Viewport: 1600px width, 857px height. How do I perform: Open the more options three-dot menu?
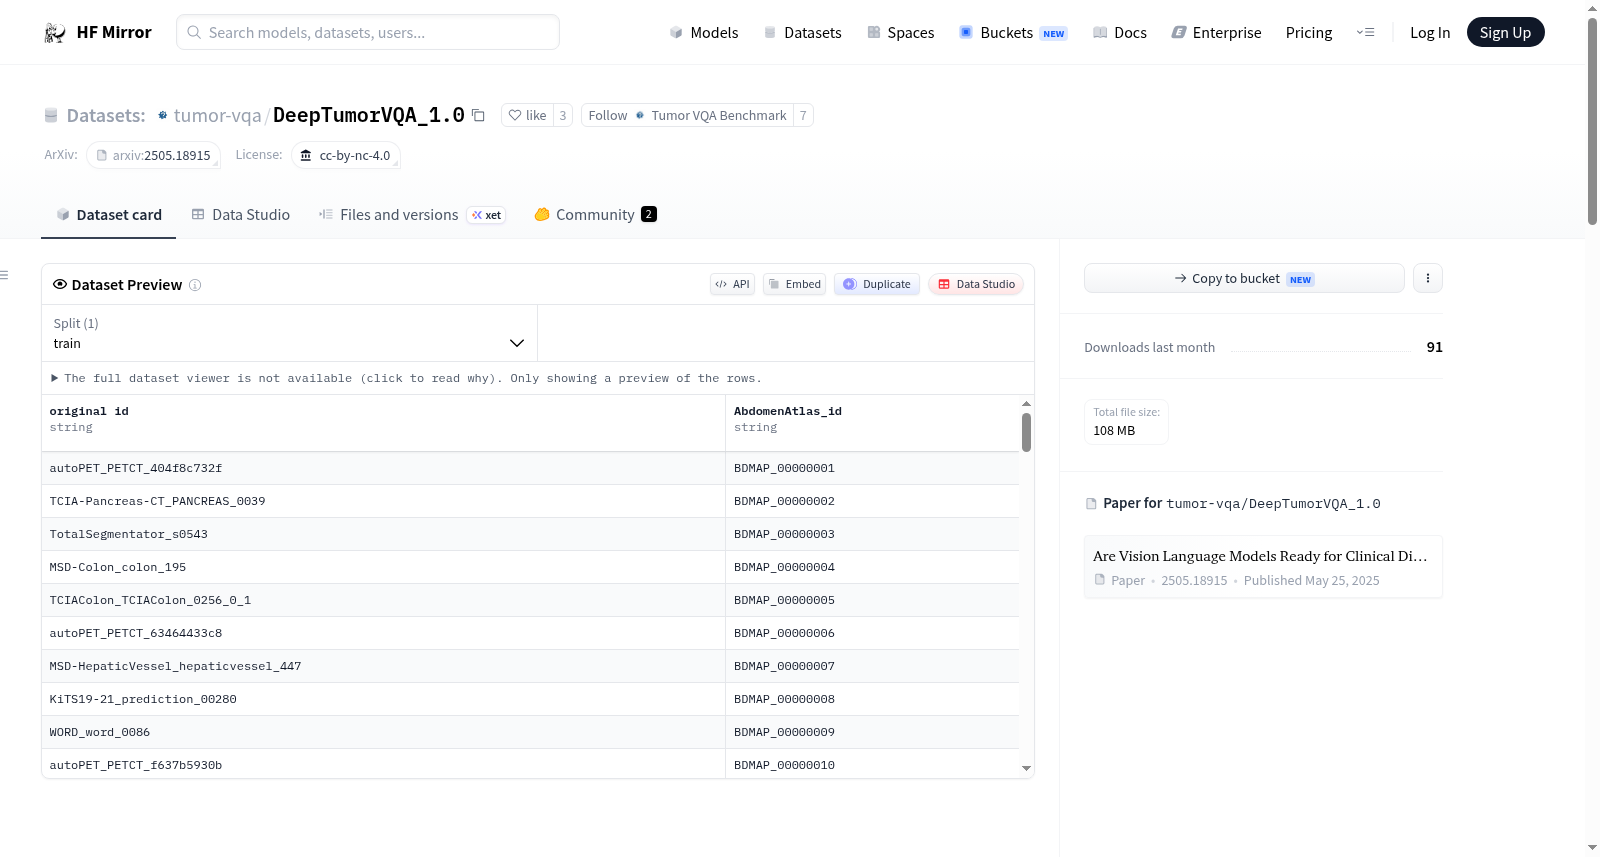point(1428,278)
